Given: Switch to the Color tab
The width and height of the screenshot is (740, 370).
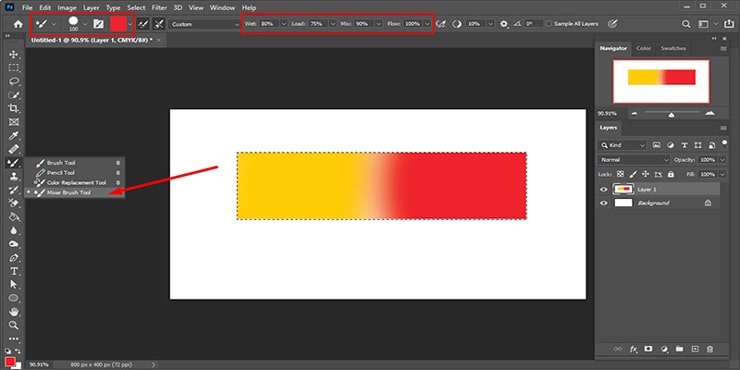Looking at the screenshot, I should 643,48.
